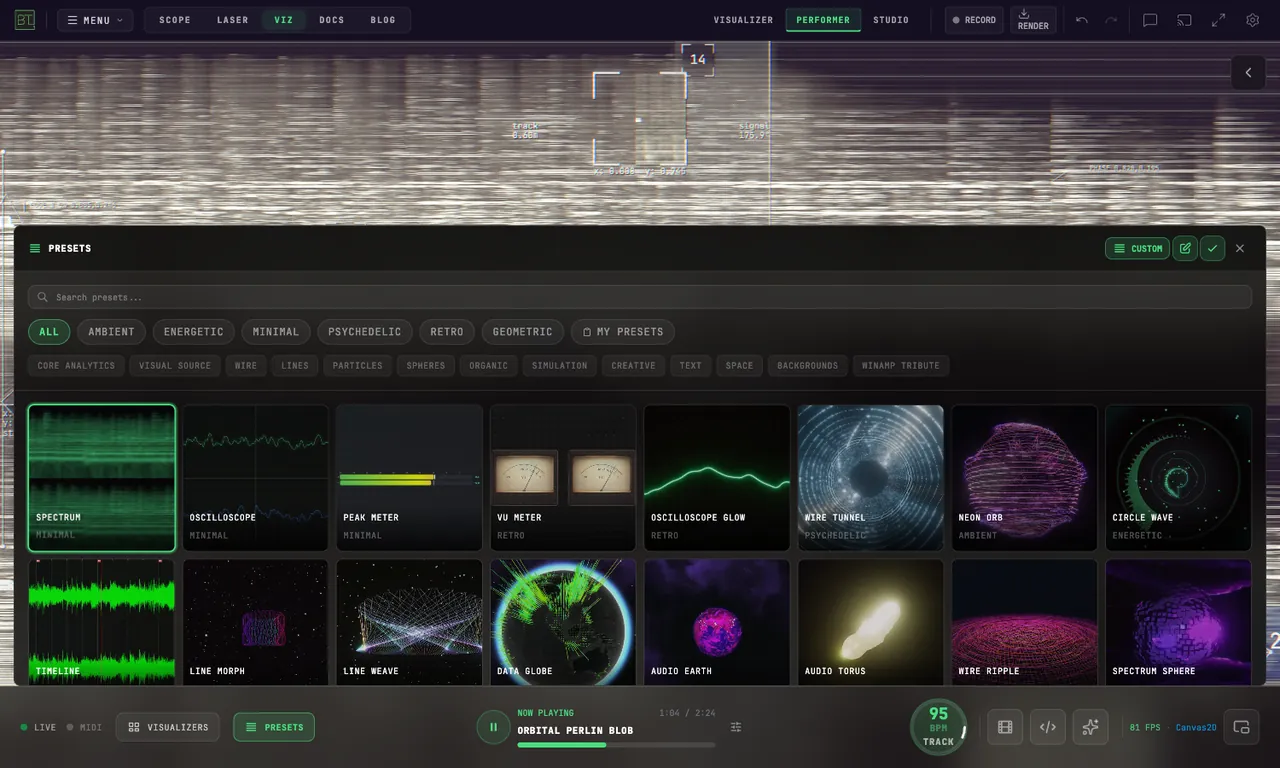1280x768 pixels.
Task: Select the SPHERES tag
Action: [x=426, y=366]
